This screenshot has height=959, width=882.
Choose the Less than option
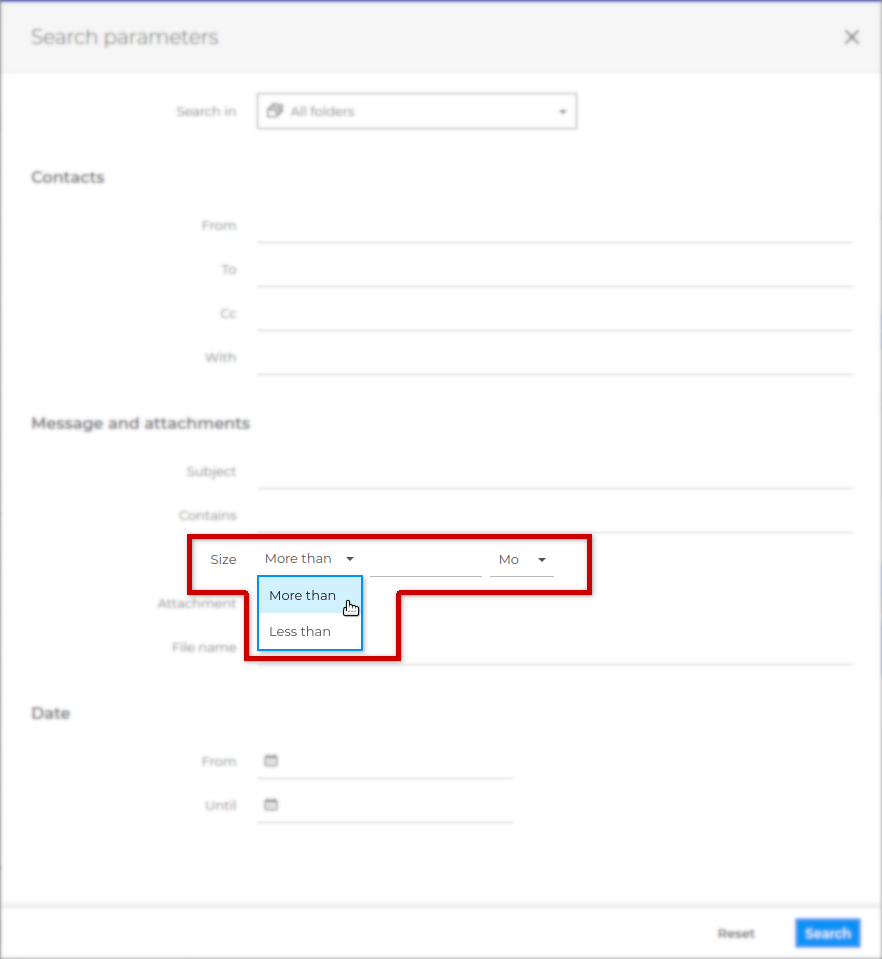click(300, 632)
